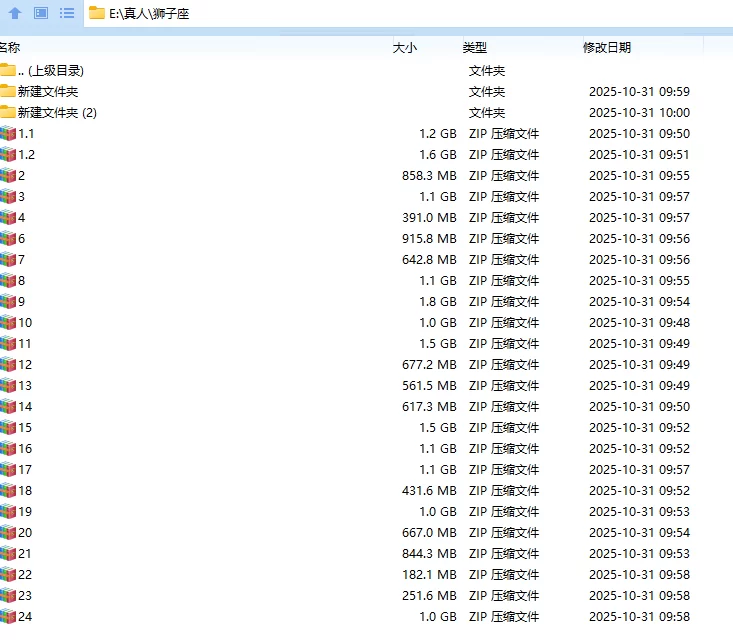
Task: Select the ZIP archive icon for 1.1
Action: 8,134
